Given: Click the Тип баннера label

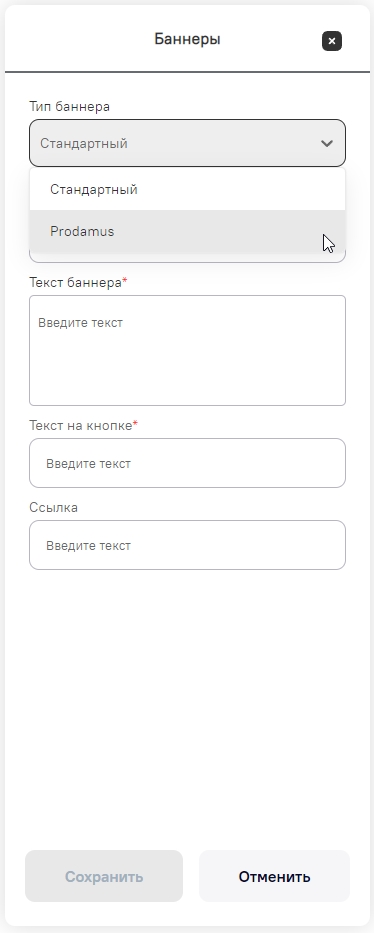Looking at the screenshot, I should [70, 107].
